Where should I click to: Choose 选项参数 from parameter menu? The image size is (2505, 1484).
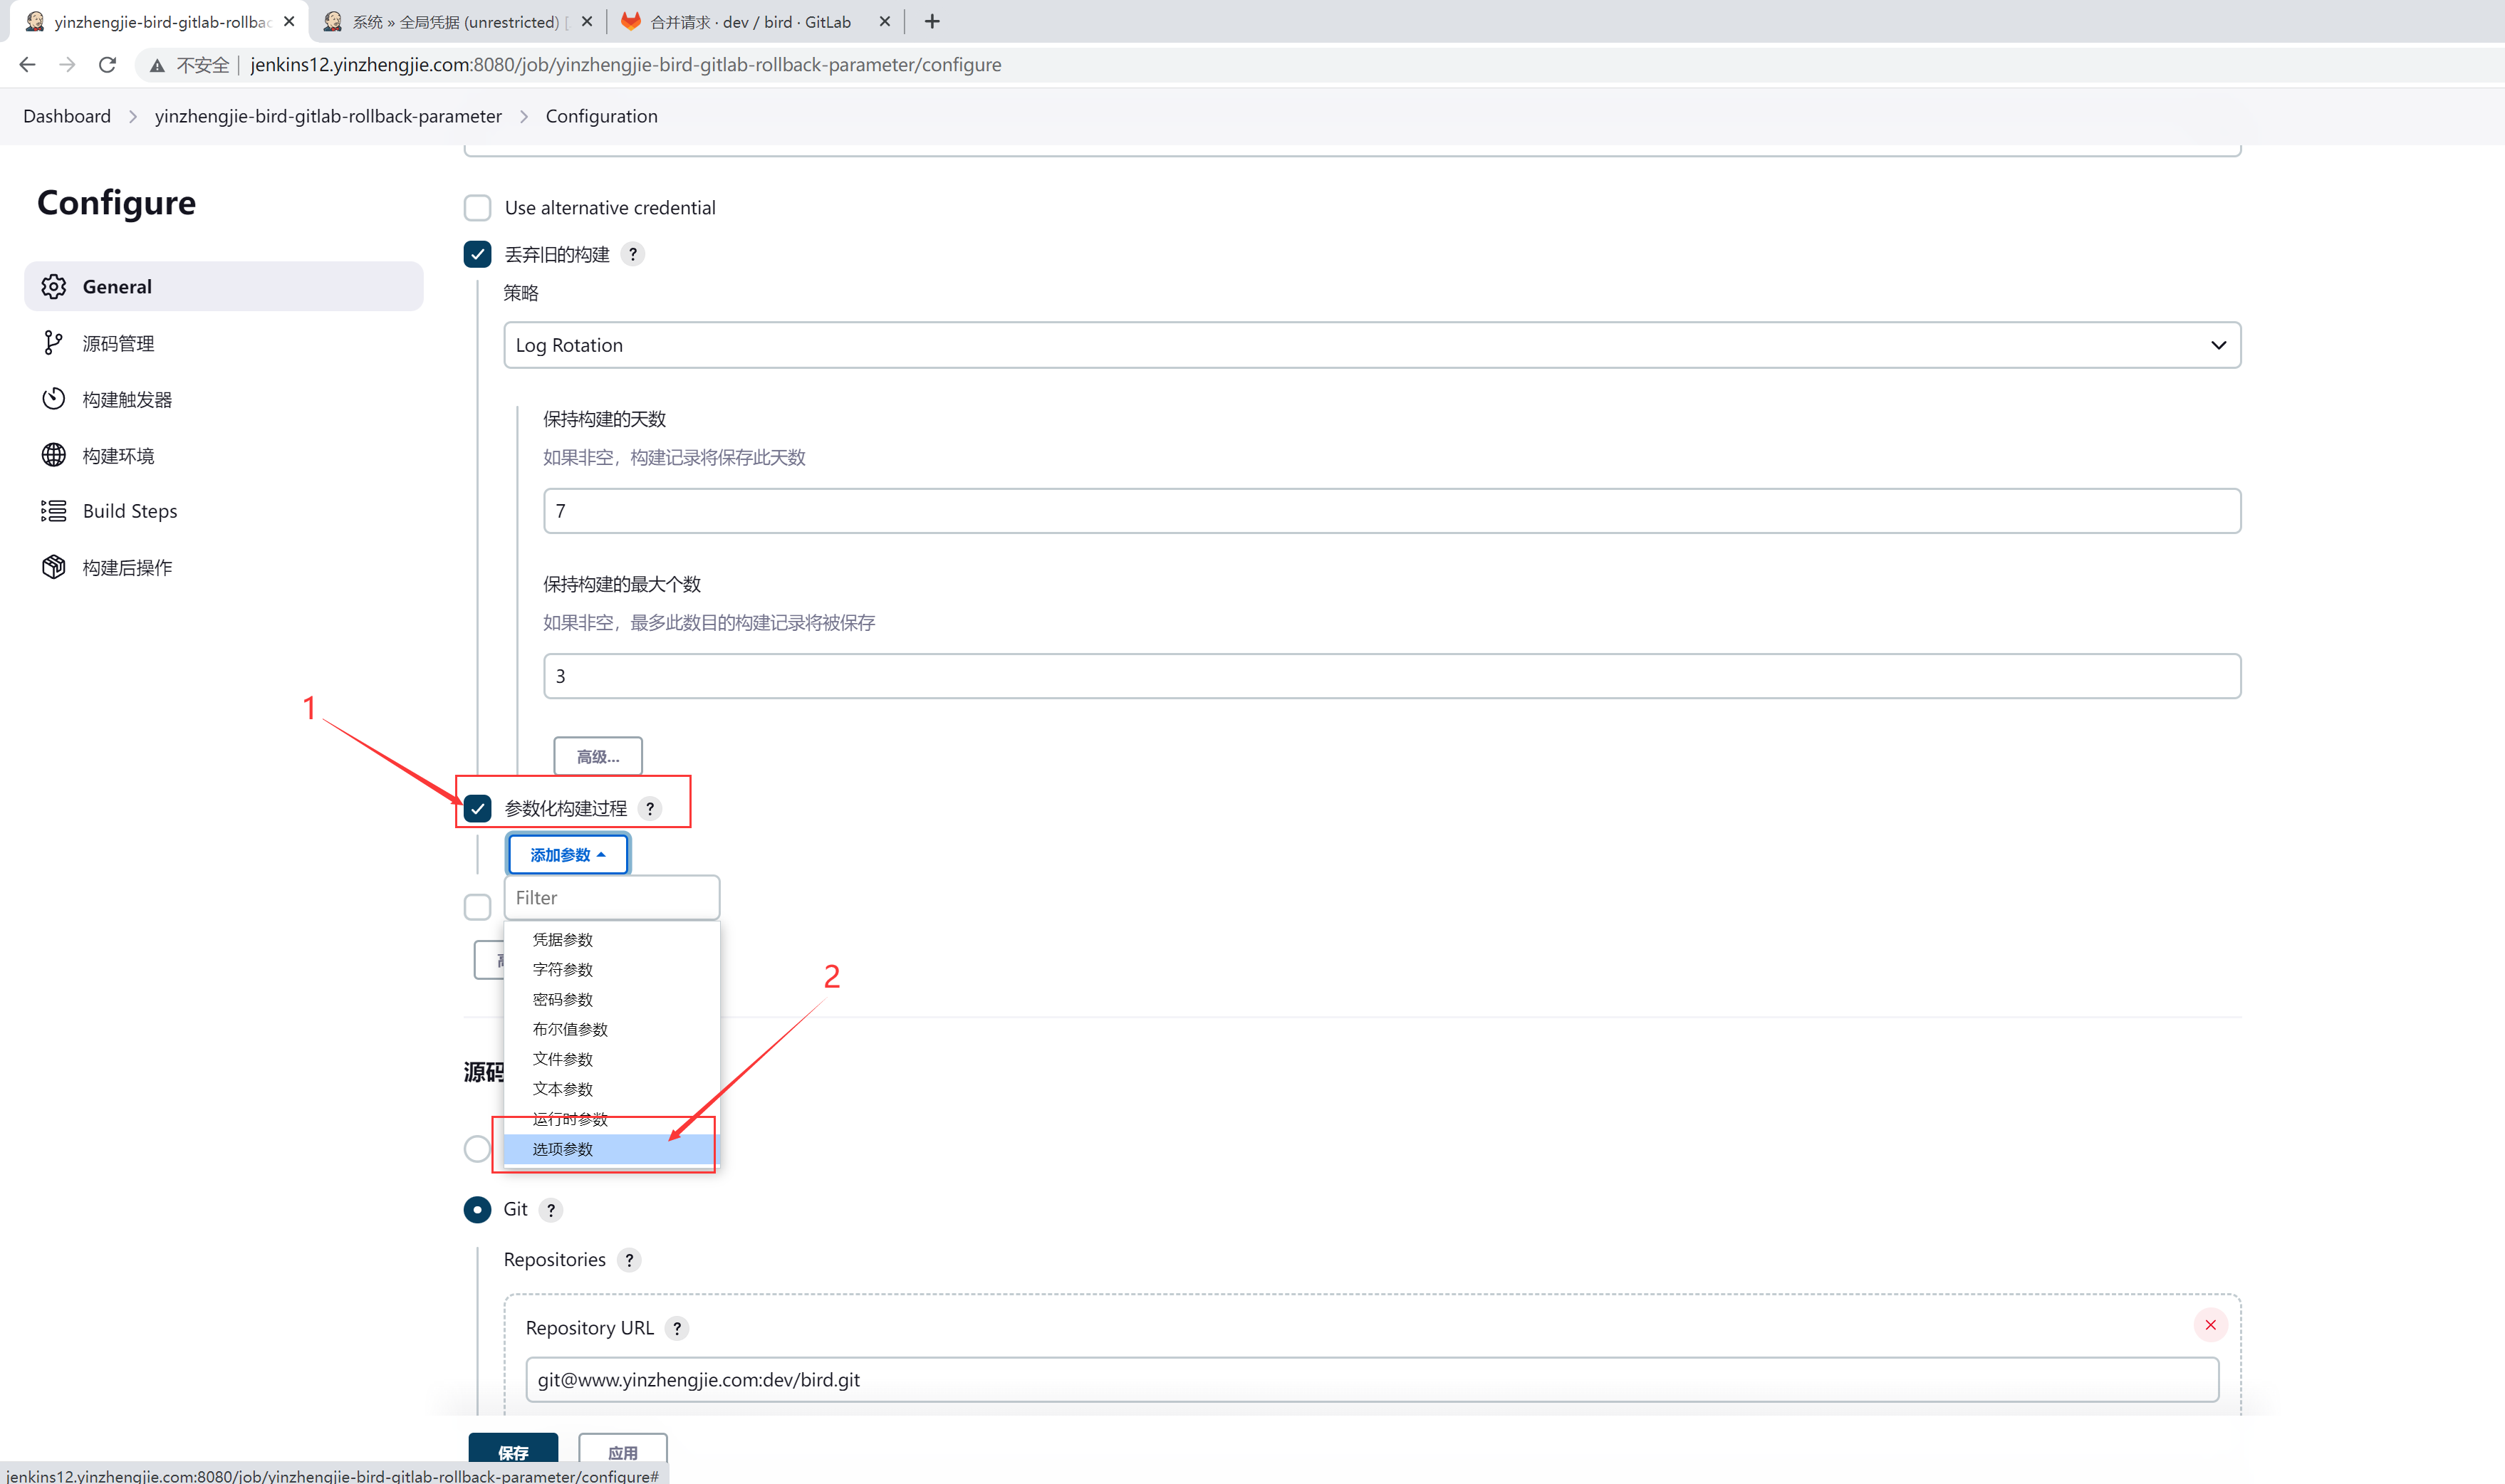coord(563,1149)
